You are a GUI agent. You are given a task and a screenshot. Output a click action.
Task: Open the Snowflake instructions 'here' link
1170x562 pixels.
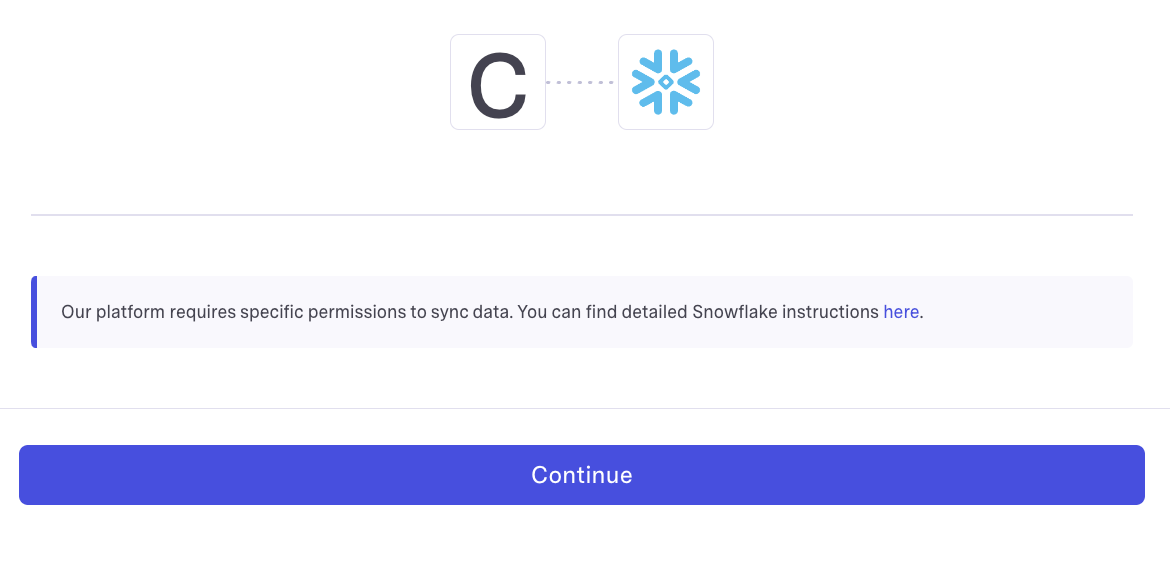901,312
